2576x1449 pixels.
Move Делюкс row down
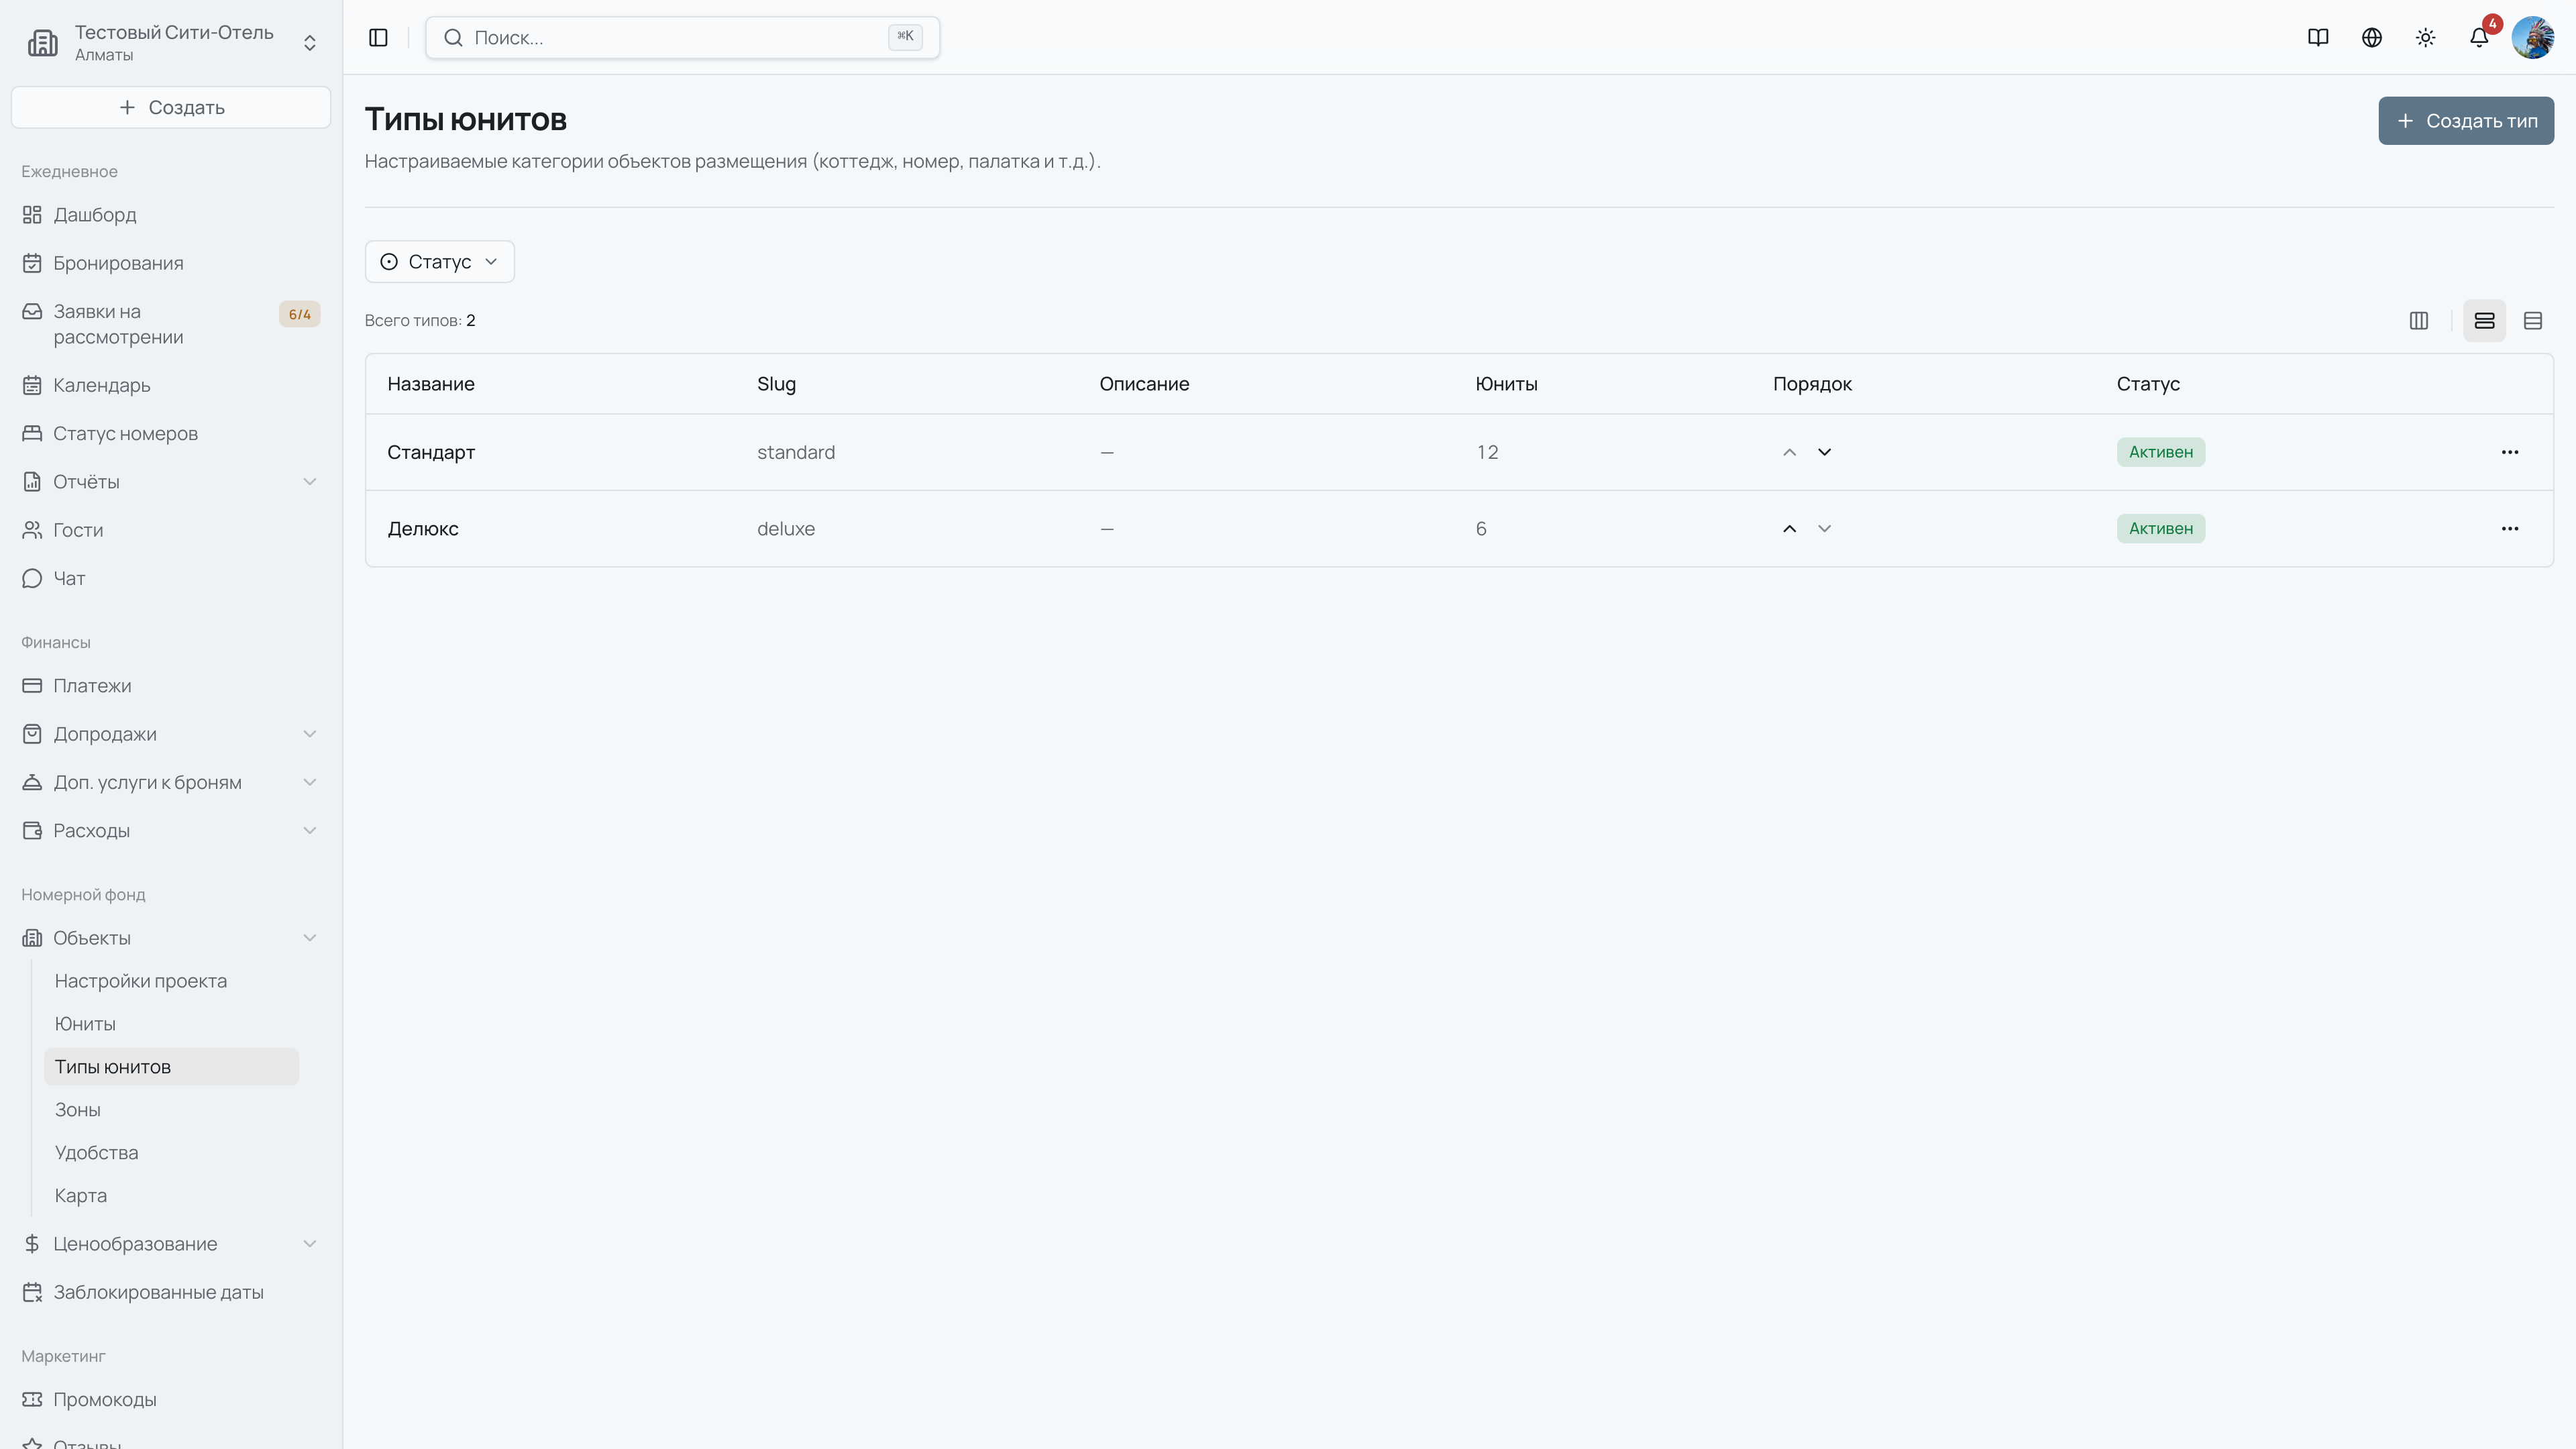click(x=1825, y=529)
